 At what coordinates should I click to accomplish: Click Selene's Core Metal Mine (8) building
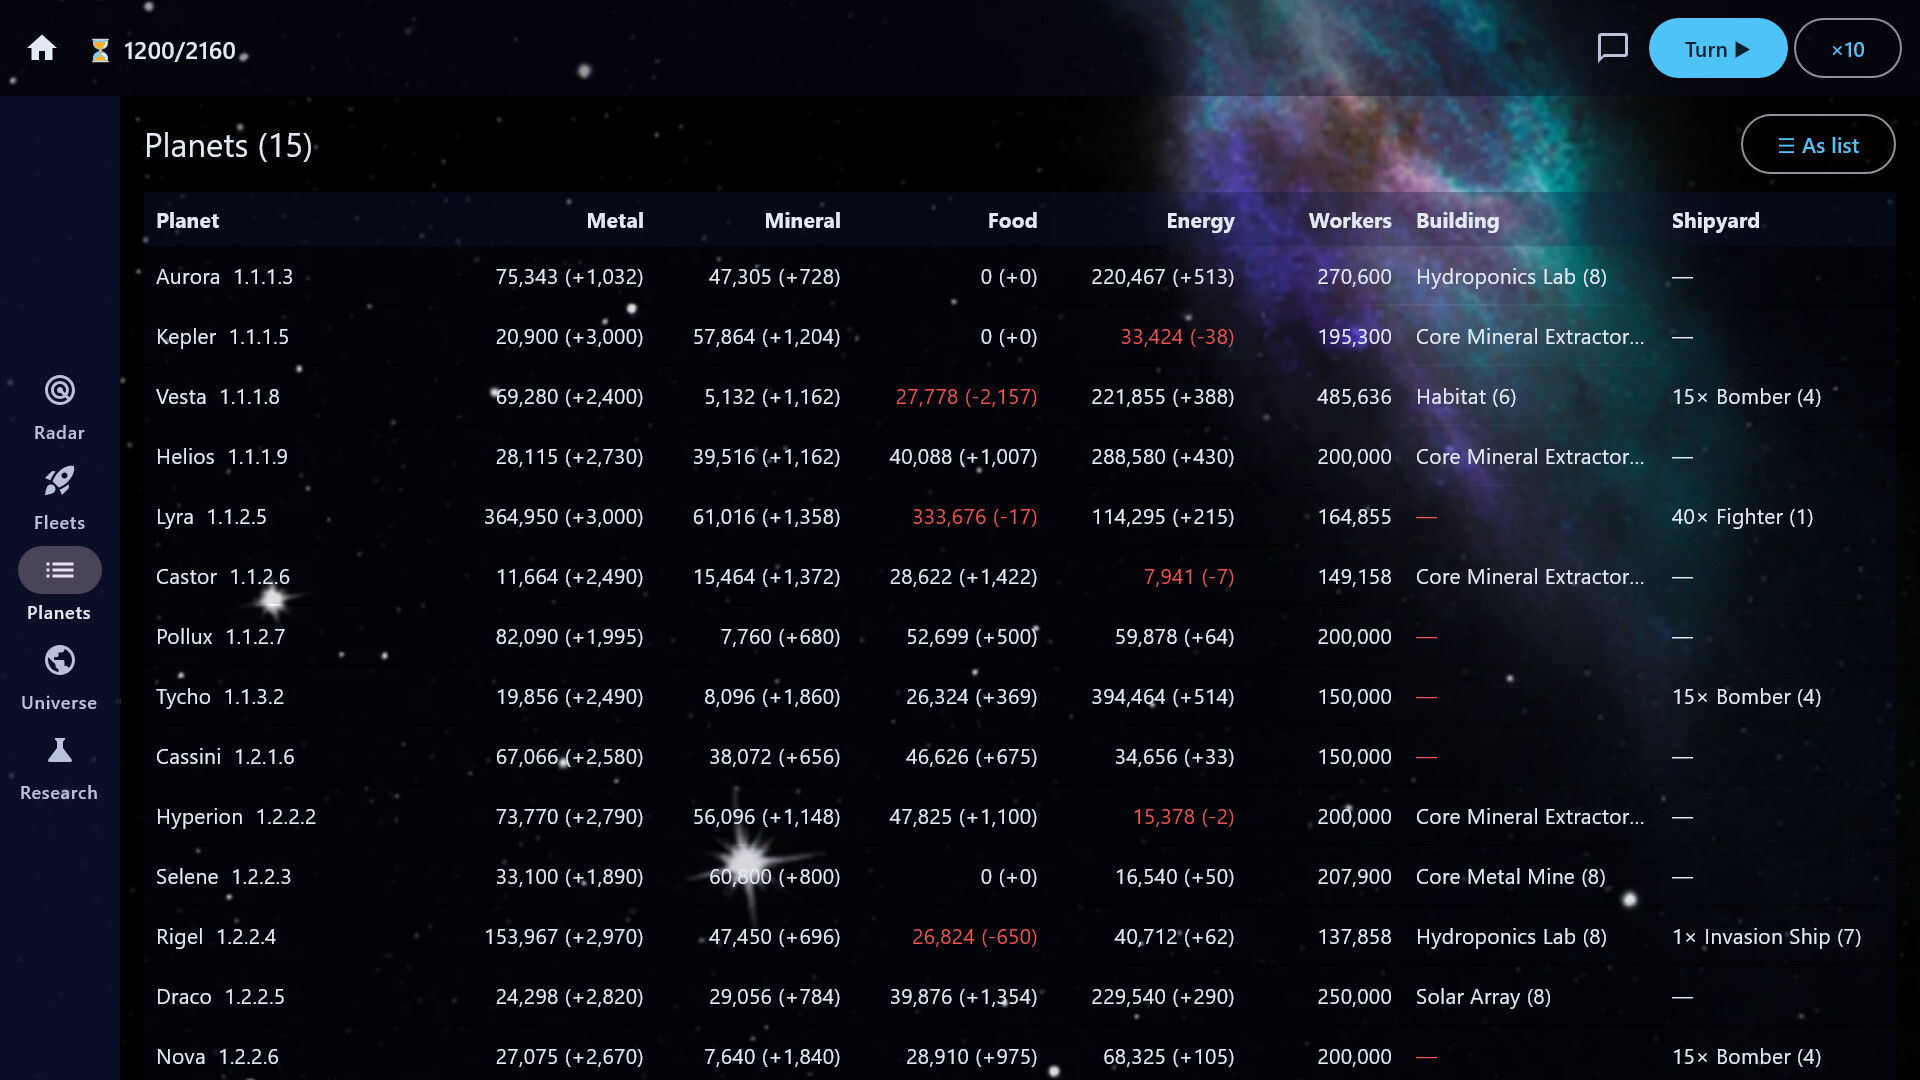pyautogui.click(x=1510, y=876)
